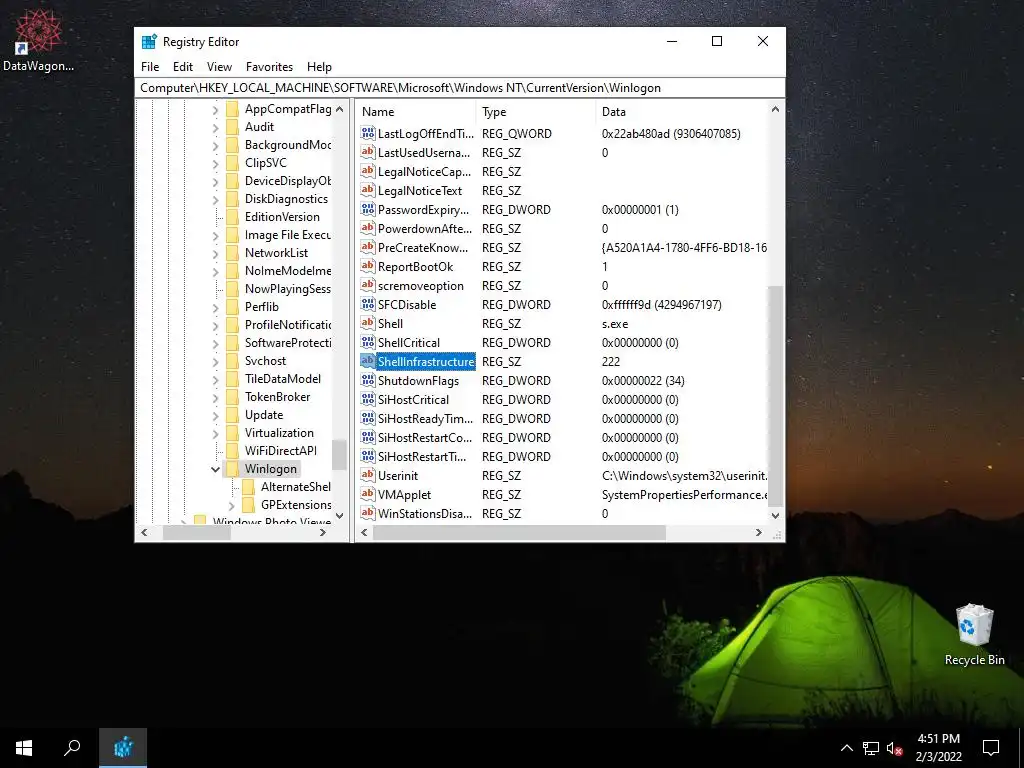
Task: Click the Registry Editor title bar icon
Action: (x=149, y=42)
